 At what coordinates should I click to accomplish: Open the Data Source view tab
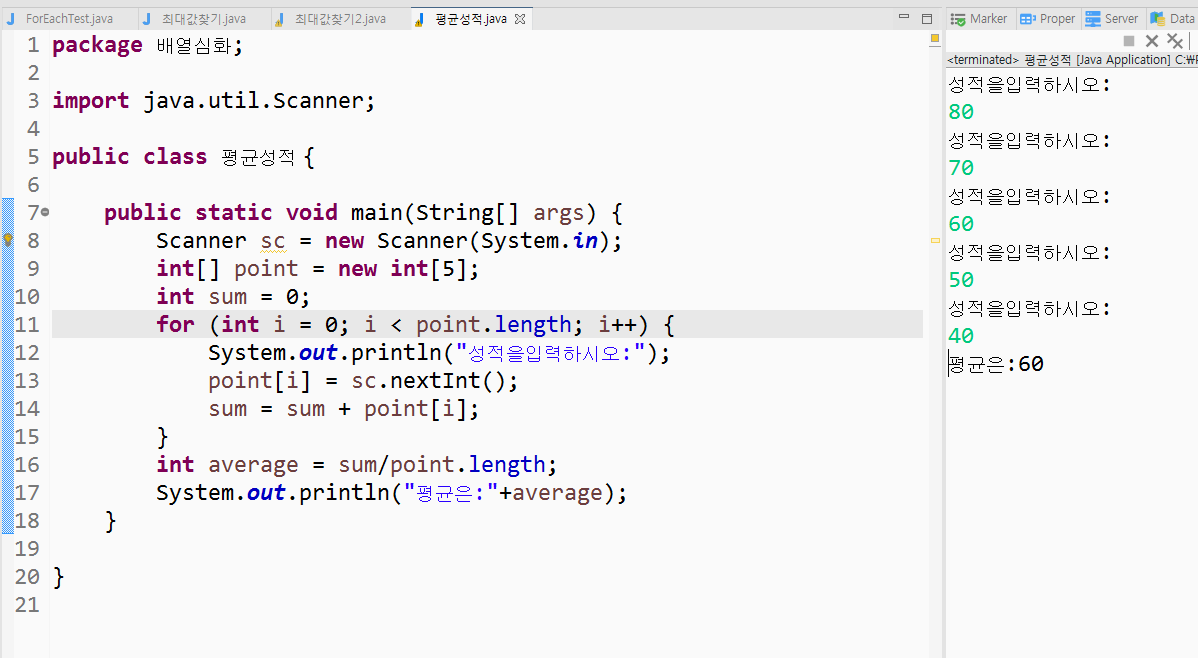pos(1173,19)
